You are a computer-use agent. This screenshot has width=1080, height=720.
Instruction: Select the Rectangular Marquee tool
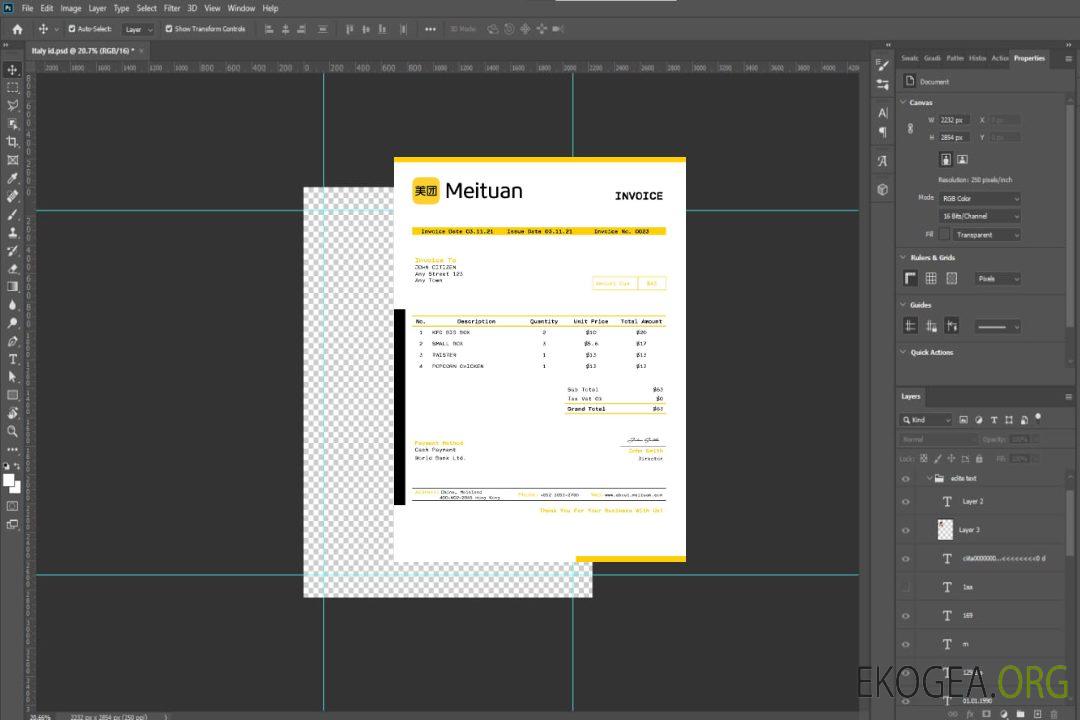[13, 88]
